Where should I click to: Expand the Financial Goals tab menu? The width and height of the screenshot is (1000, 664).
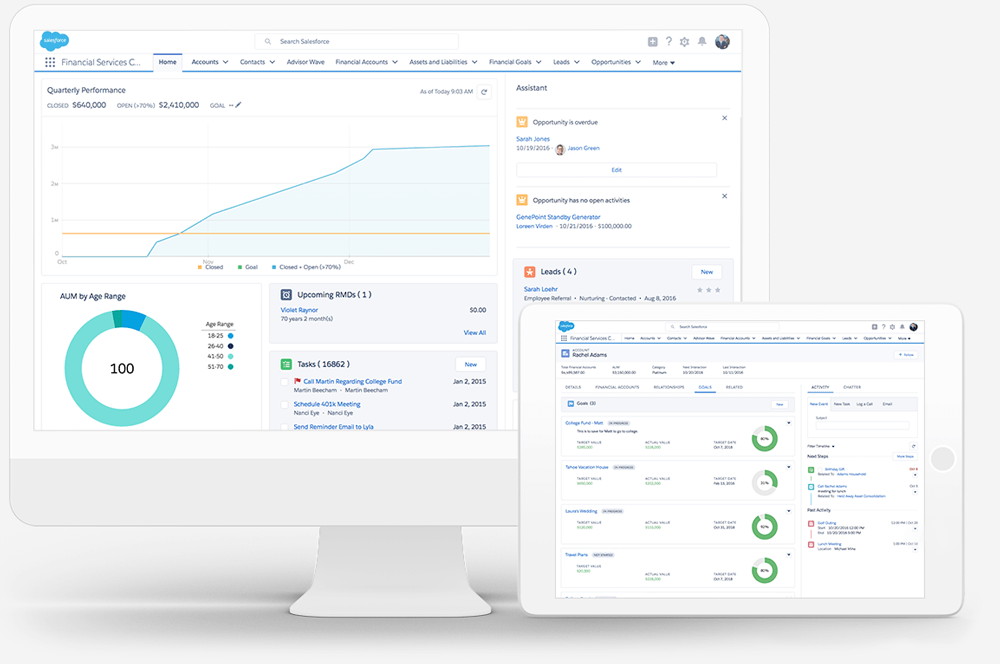[538, 62]
